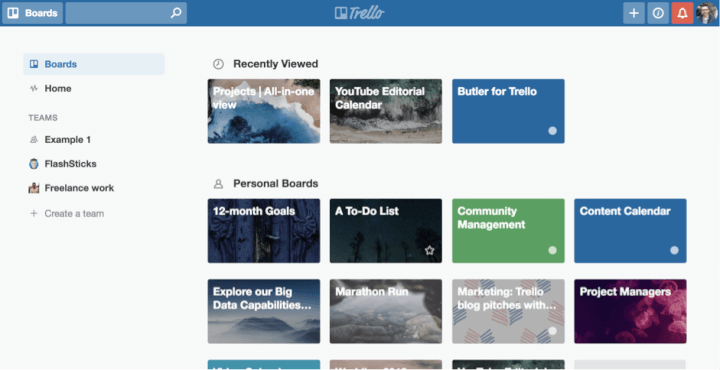Screen dimensions: 720x370
Task: Click the Example 1 team icon
Action: click(34, 140)
